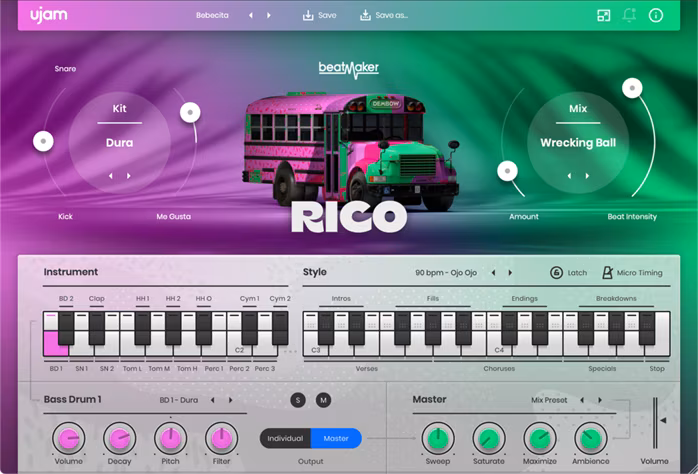Click the ujam logo
The height and width of the screenshot is (474, 698).
49,15
